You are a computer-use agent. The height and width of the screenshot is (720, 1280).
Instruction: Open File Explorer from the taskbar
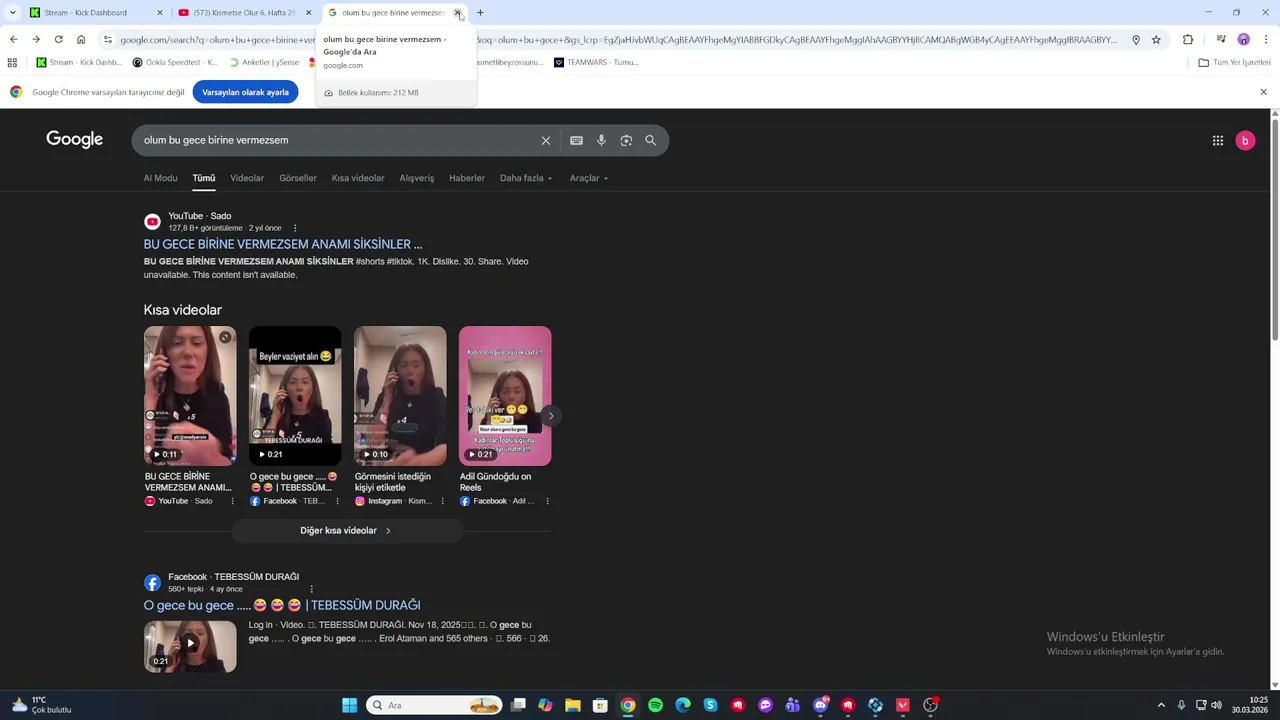point(572,705)
